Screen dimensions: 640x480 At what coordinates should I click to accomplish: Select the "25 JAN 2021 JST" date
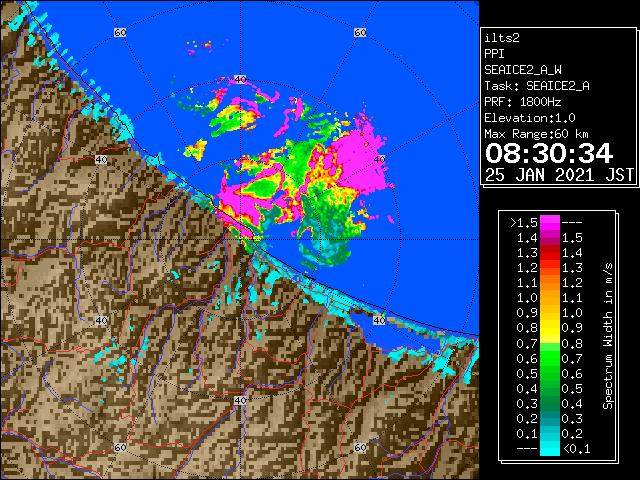pos(560,175)
